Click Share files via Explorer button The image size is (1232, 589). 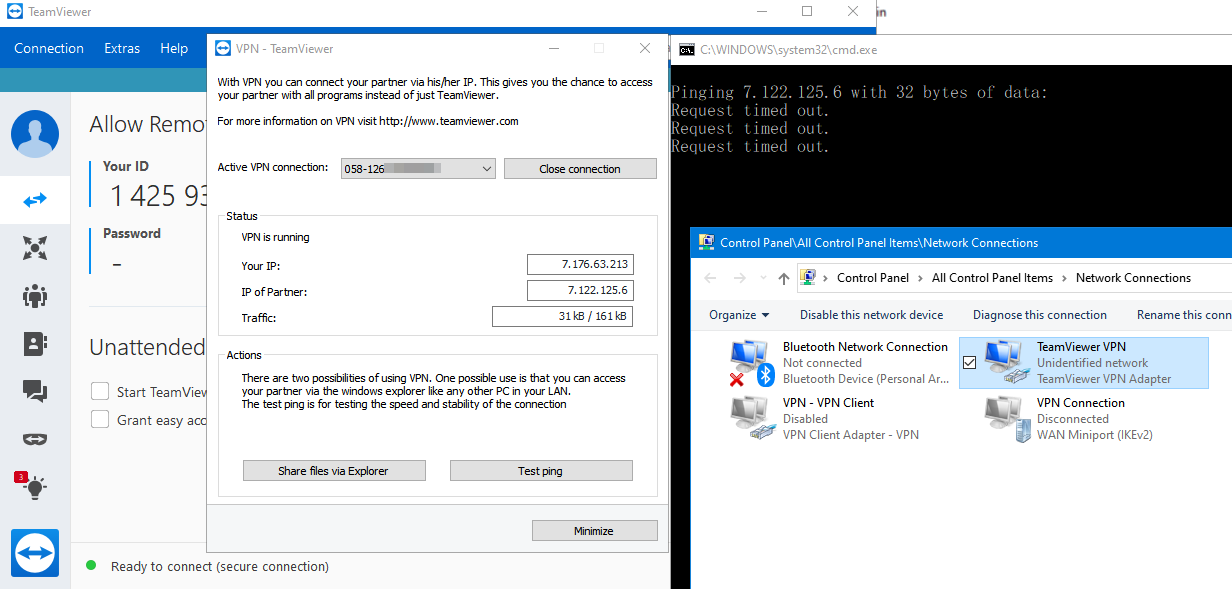[x=334, y=471]
